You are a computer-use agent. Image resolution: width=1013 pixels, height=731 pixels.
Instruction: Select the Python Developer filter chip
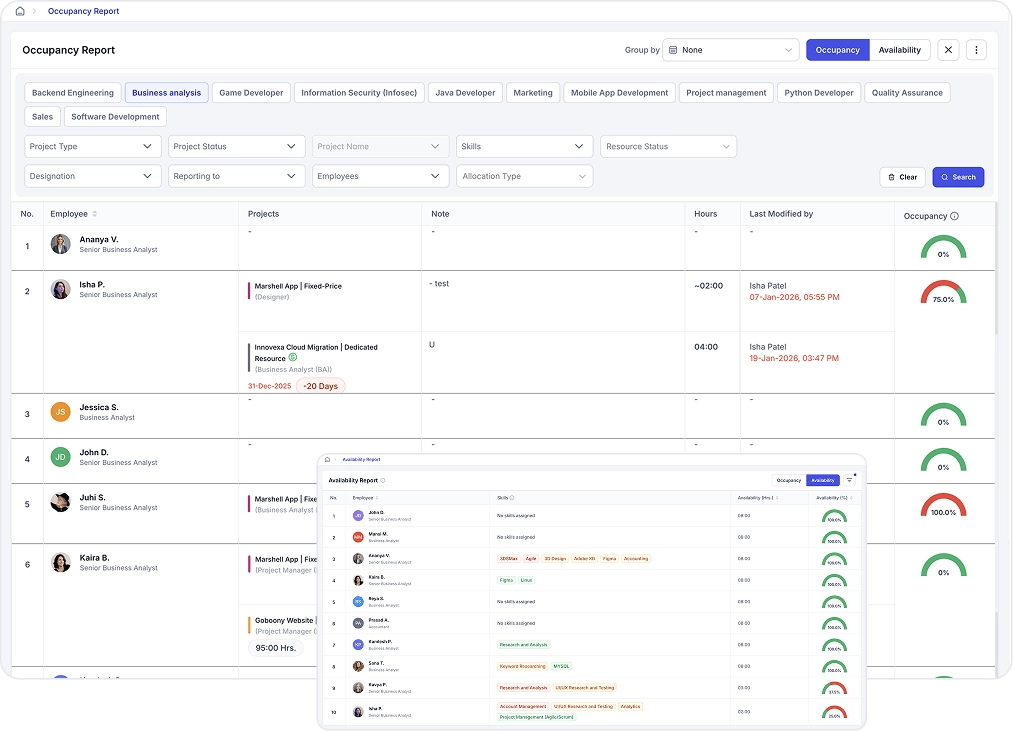tap(819, 93)
